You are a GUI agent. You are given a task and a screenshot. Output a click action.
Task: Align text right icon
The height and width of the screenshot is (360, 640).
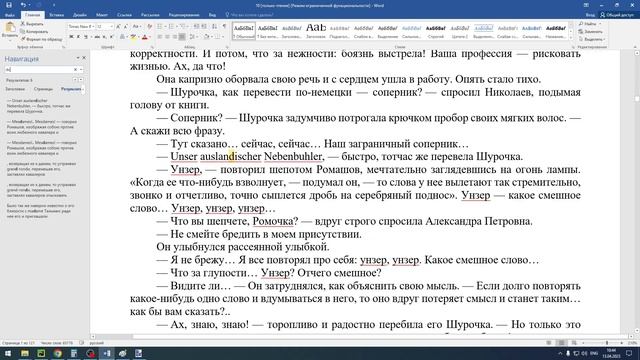click(175, 37)
